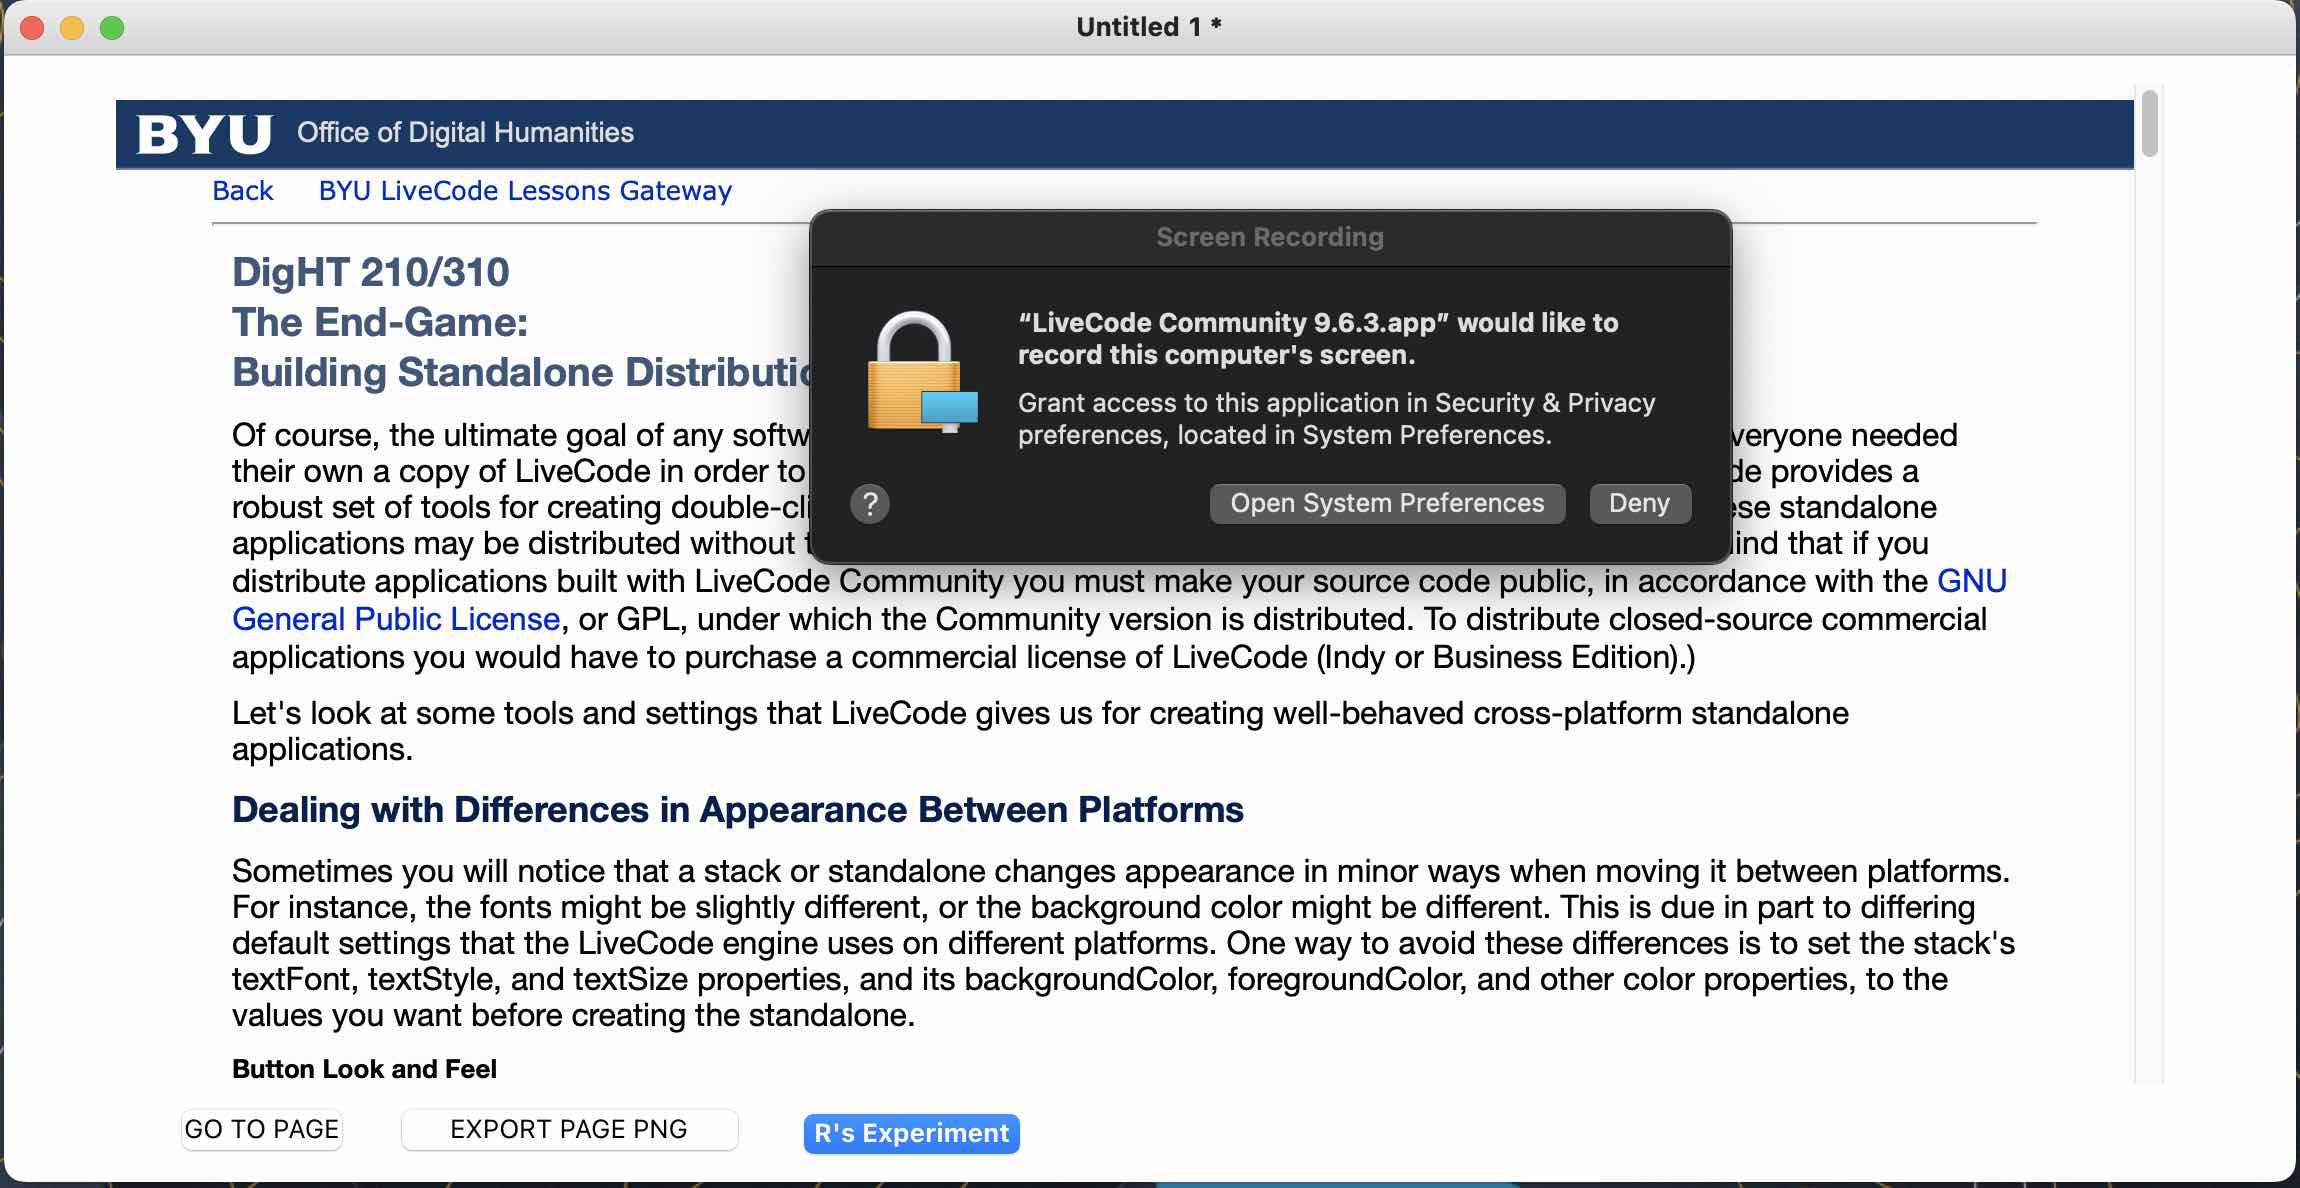The image size is (2300, 1188).
Task: Click the Dealing with Differences in Appearance heading
Action: (x=737, y=809)
